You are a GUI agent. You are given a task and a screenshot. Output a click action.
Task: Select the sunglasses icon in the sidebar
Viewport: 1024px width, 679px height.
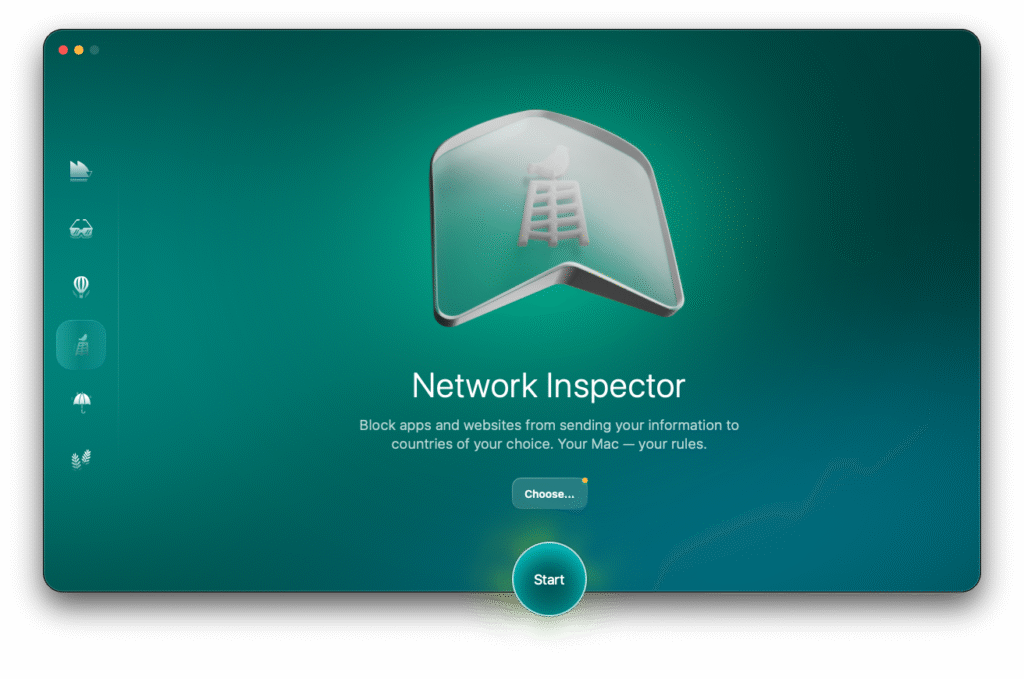point(81,229)
